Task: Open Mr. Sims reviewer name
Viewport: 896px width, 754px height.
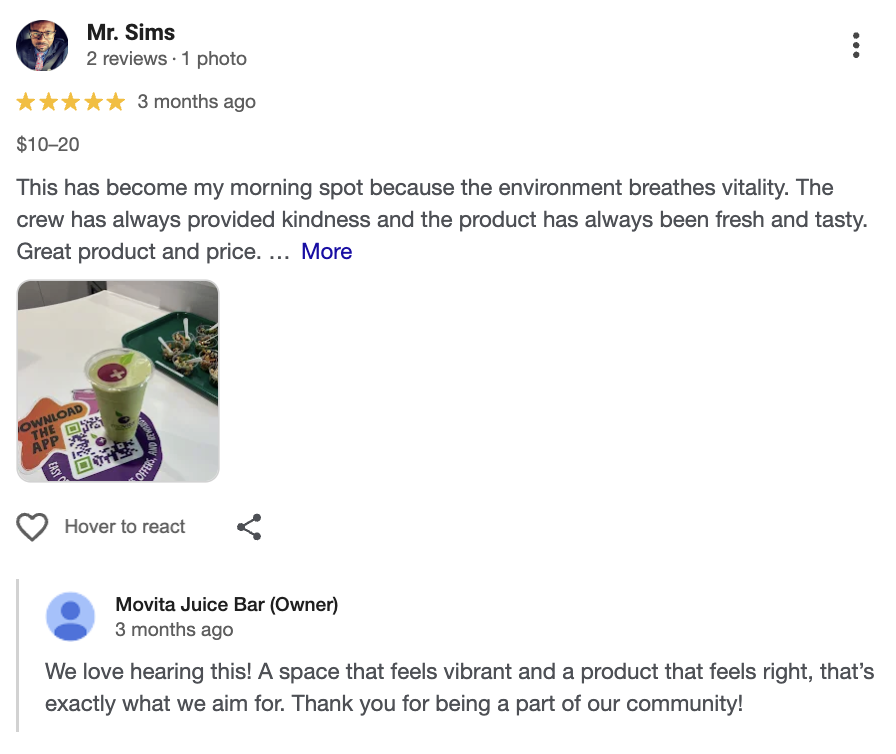Action: pos(131,32)
